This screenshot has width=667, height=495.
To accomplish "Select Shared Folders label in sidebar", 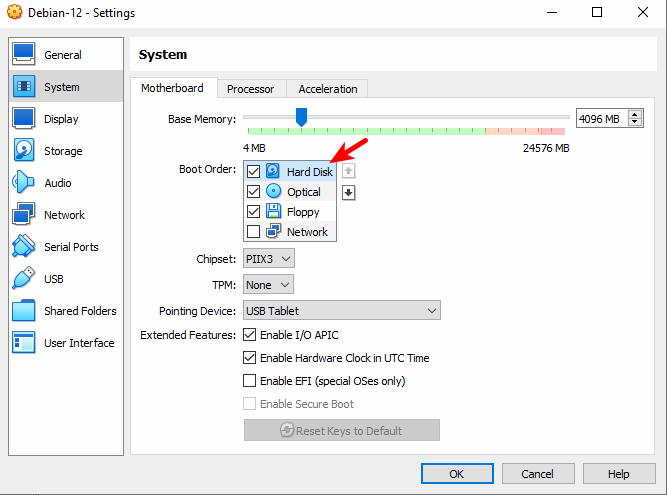I will [x=80, y=311].
